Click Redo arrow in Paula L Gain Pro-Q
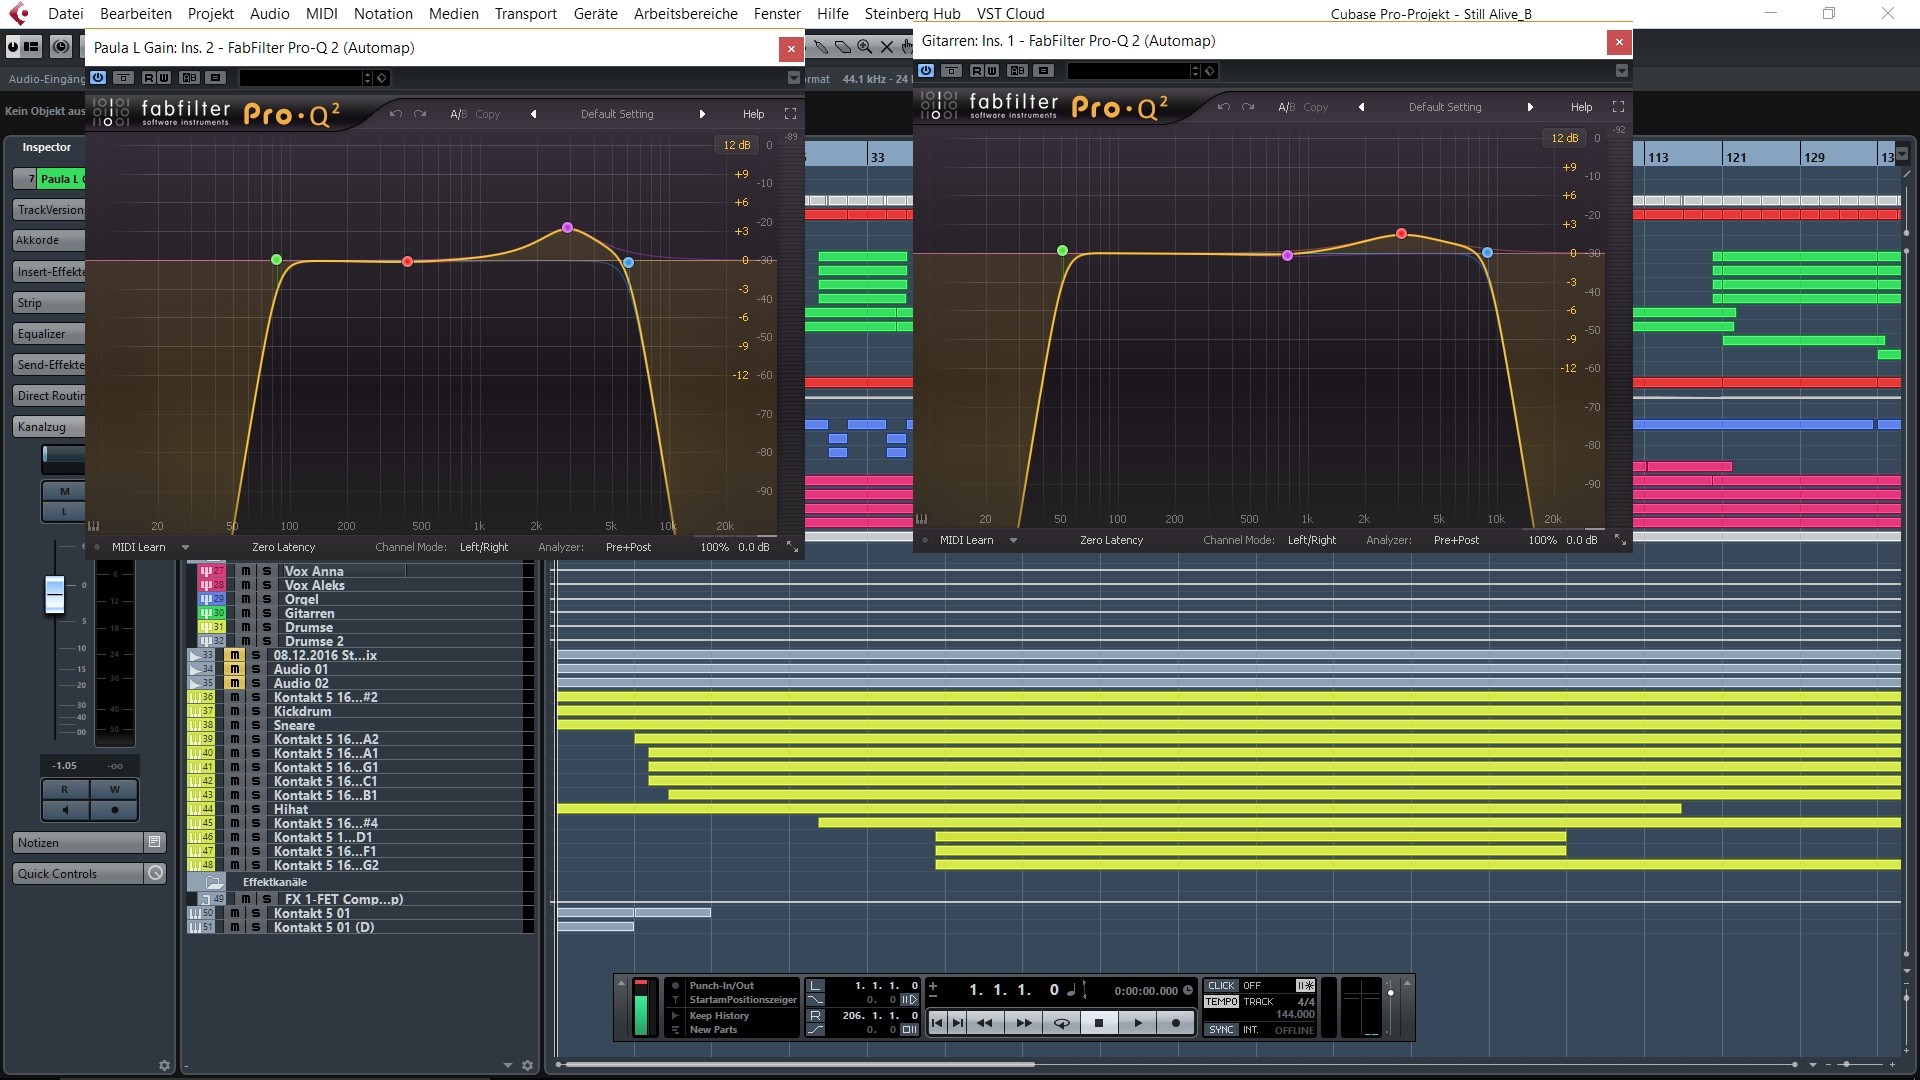 [x=420, y=114]
